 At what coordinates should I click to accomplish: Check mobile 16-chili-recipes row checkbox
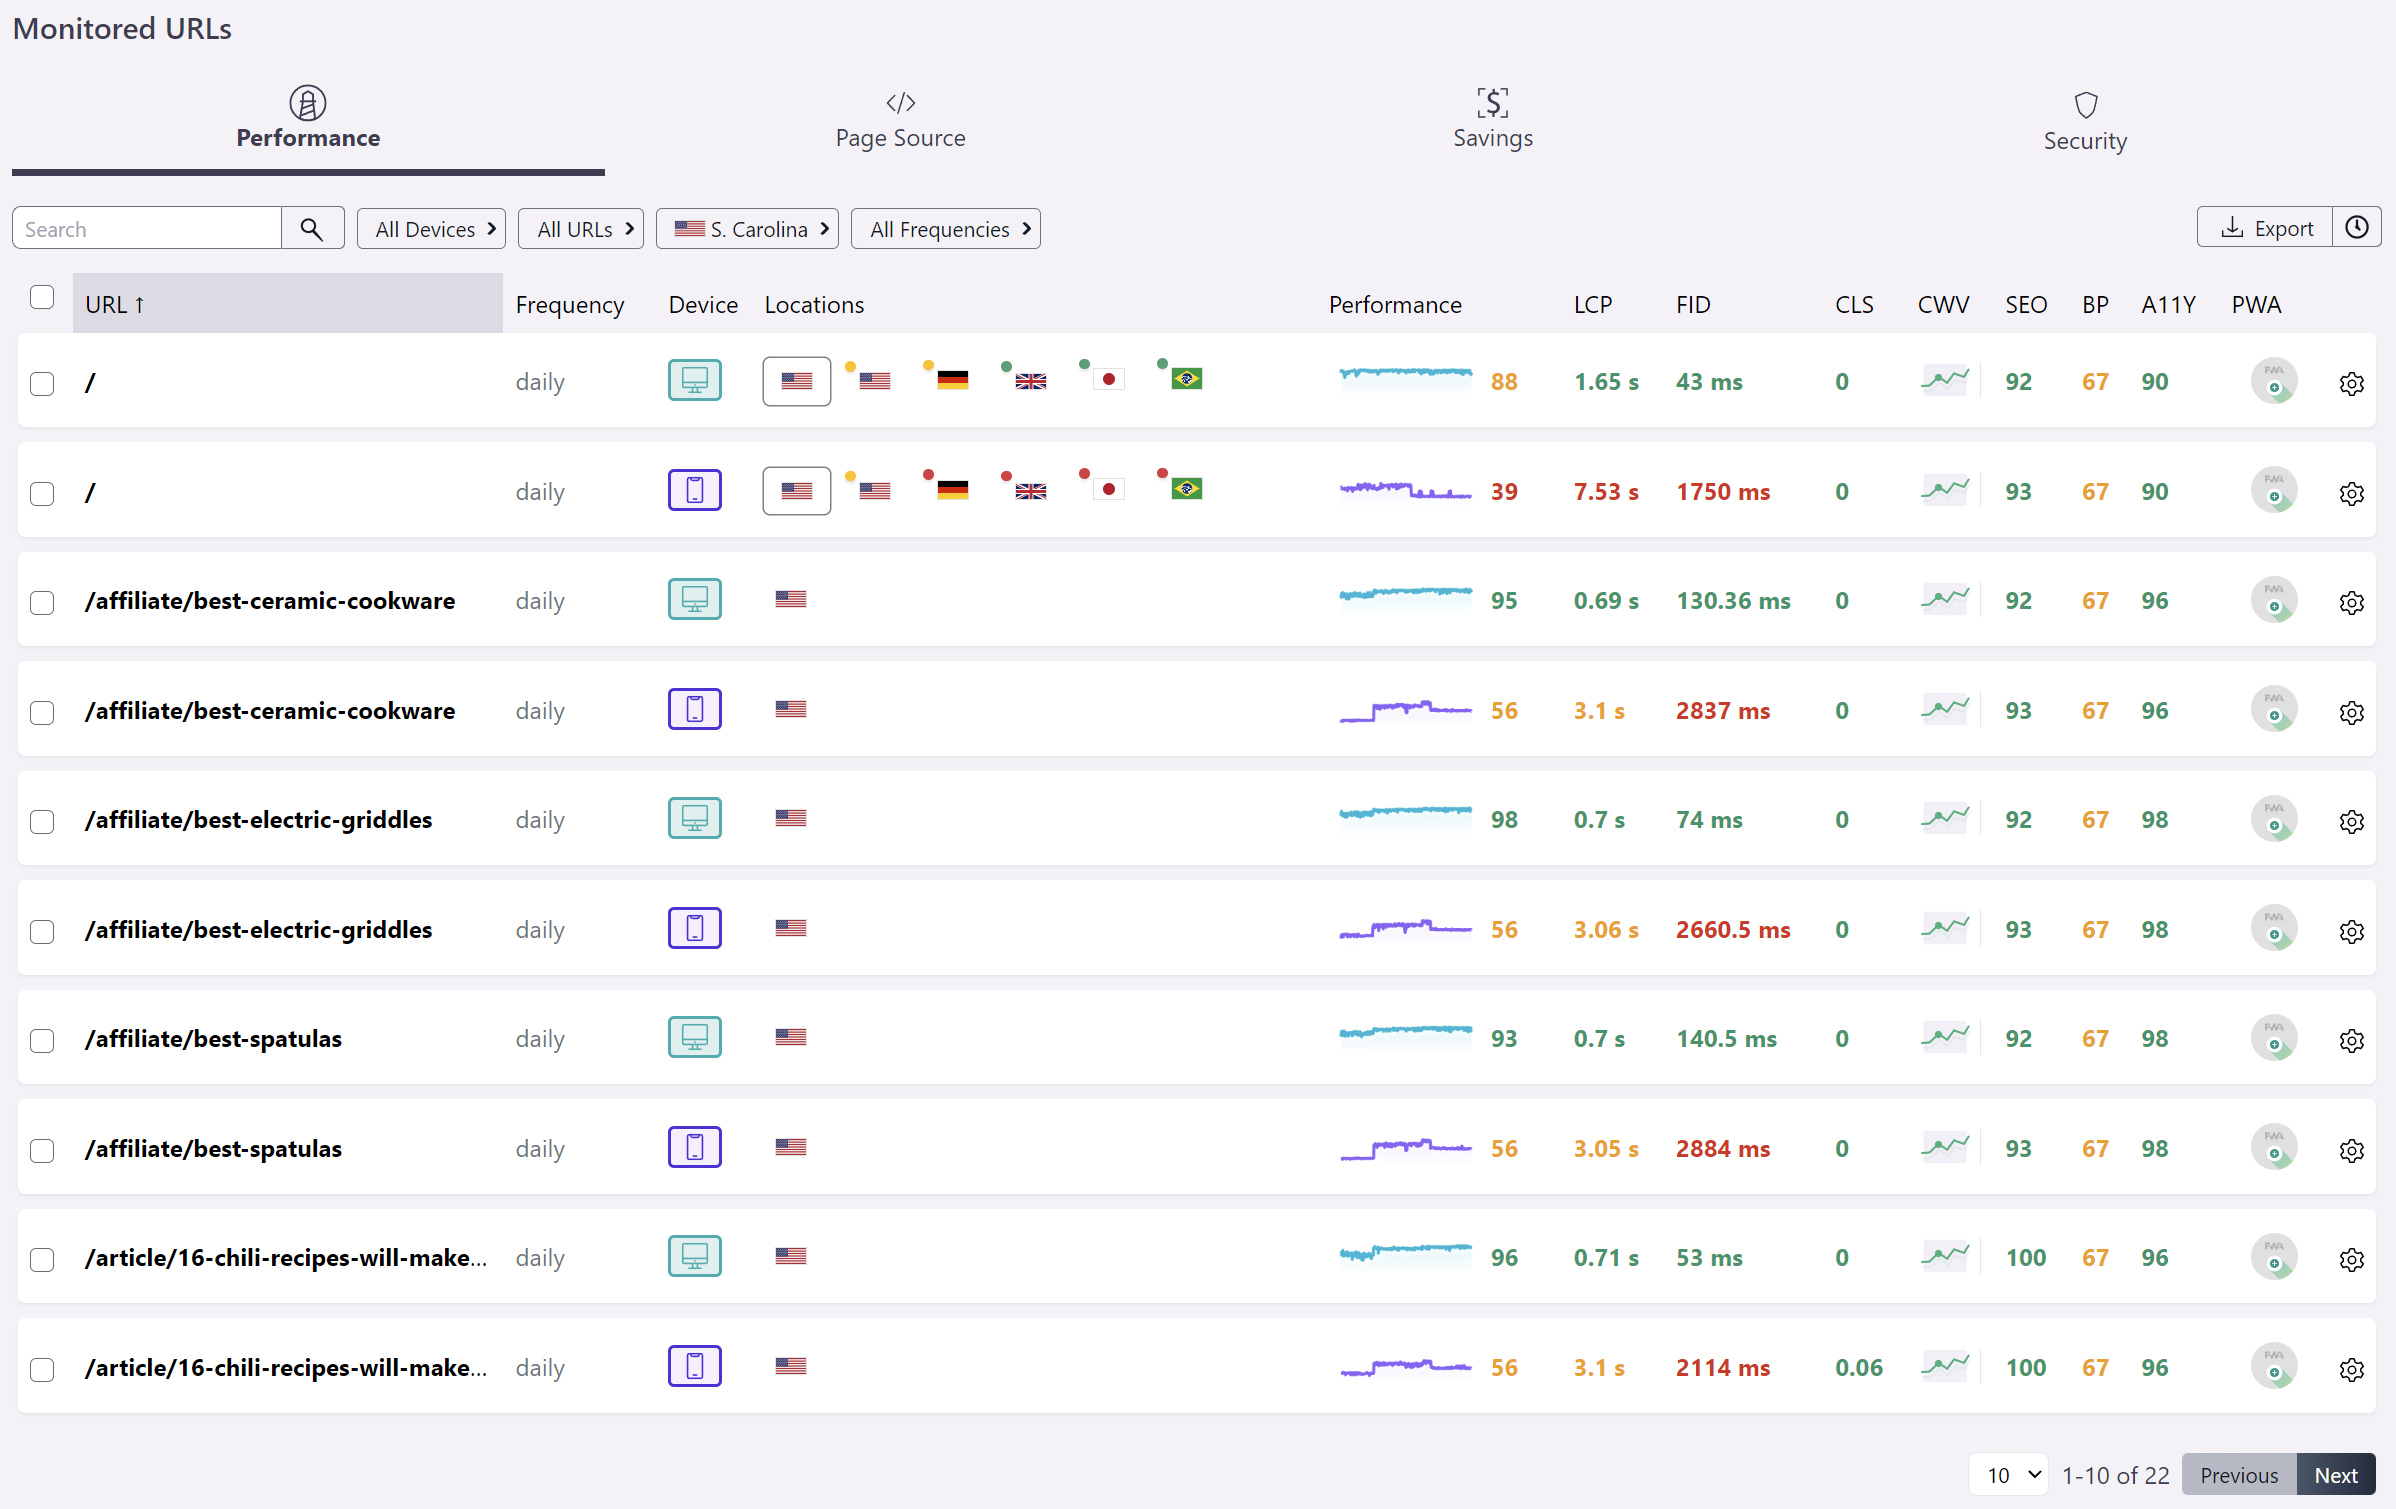(42, 1370)
